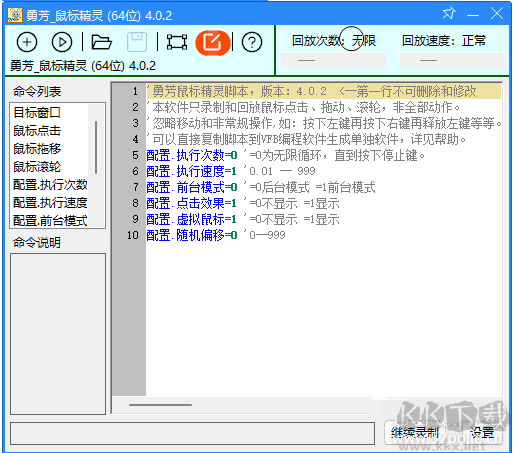Pin window with the pushpin icon
Screen dimensions: 513x453
pos(448,14)
